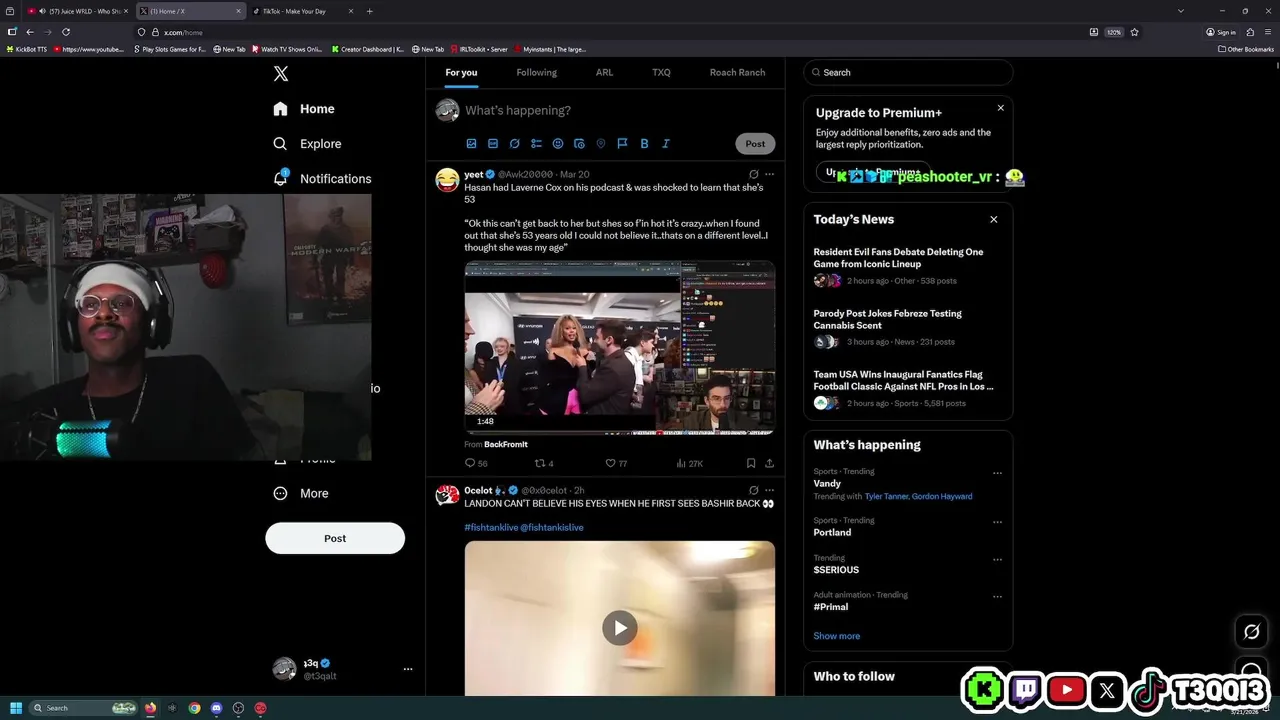This screenshot has height=720, width=1280.
Task: Select the For you tab
Action: coord(461,72)
